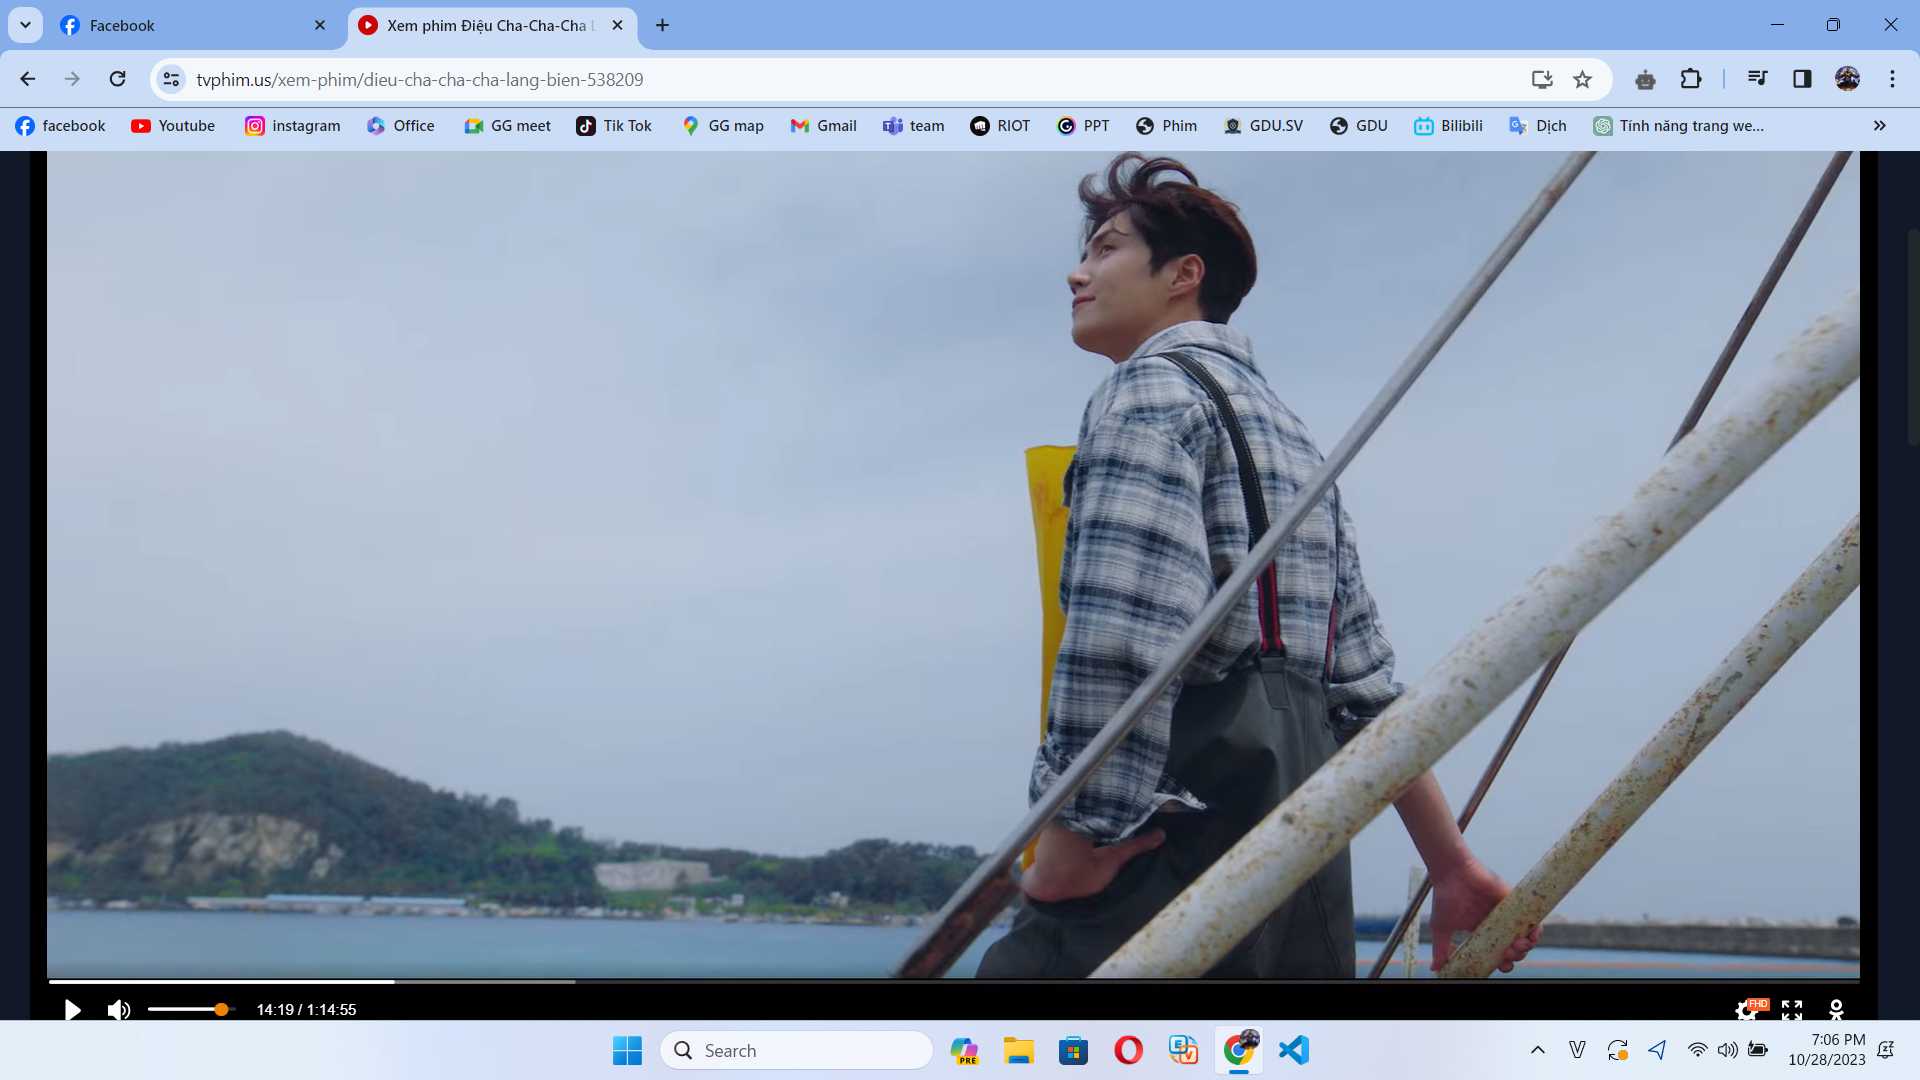Open the robot extension icon
This screenshot has width=1920, height=1080.
click(1645, 79)
